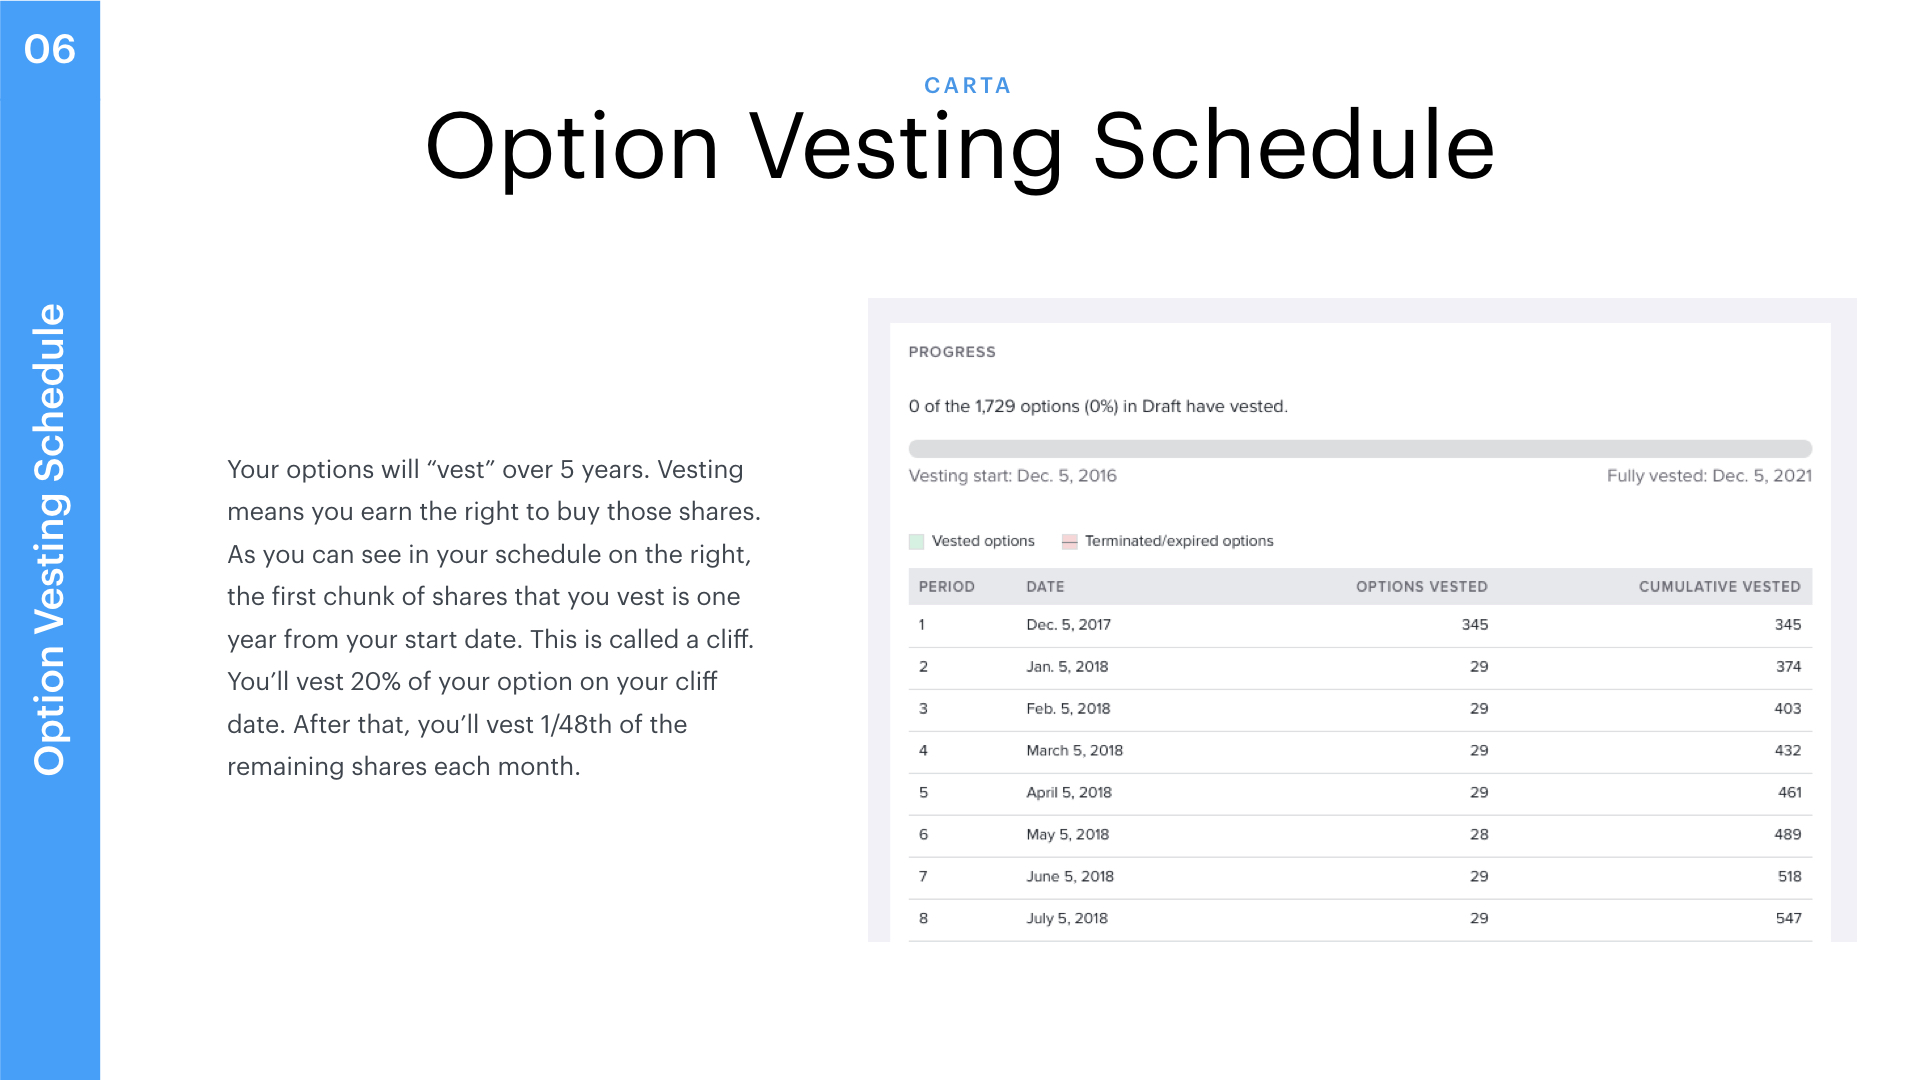The height and width of the screenshot is (1080, 1920).
Task: Click the DATE column header
Action: tap(1045, 587)
